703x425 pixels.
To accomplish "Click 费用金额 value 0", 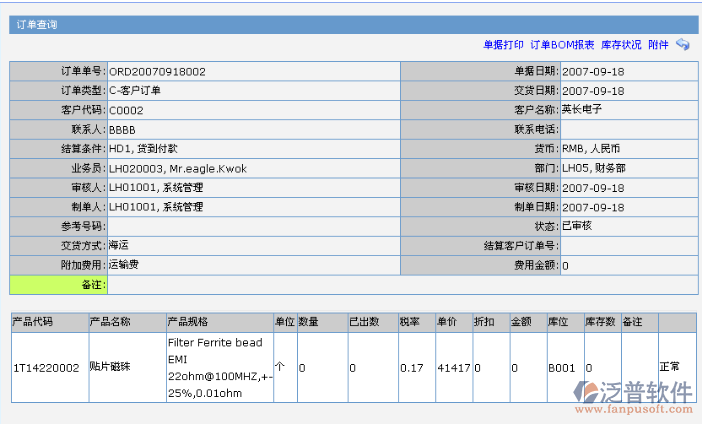I will click(565, 266).
